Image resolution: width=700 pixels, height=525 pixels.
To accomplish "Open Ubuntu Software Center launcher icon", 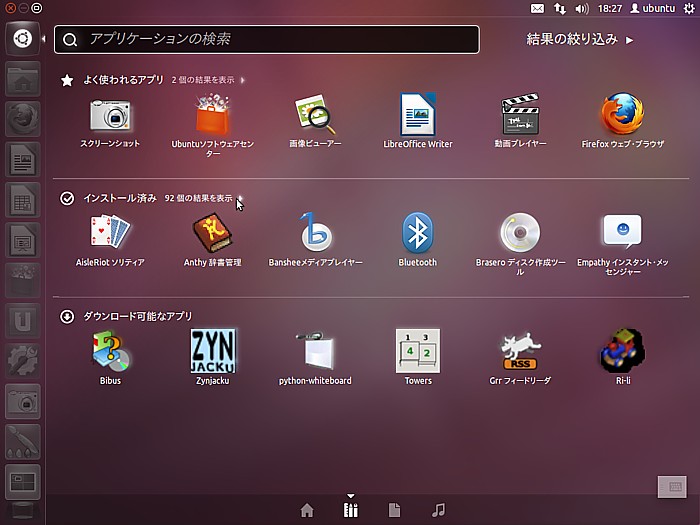I will 23,280.
